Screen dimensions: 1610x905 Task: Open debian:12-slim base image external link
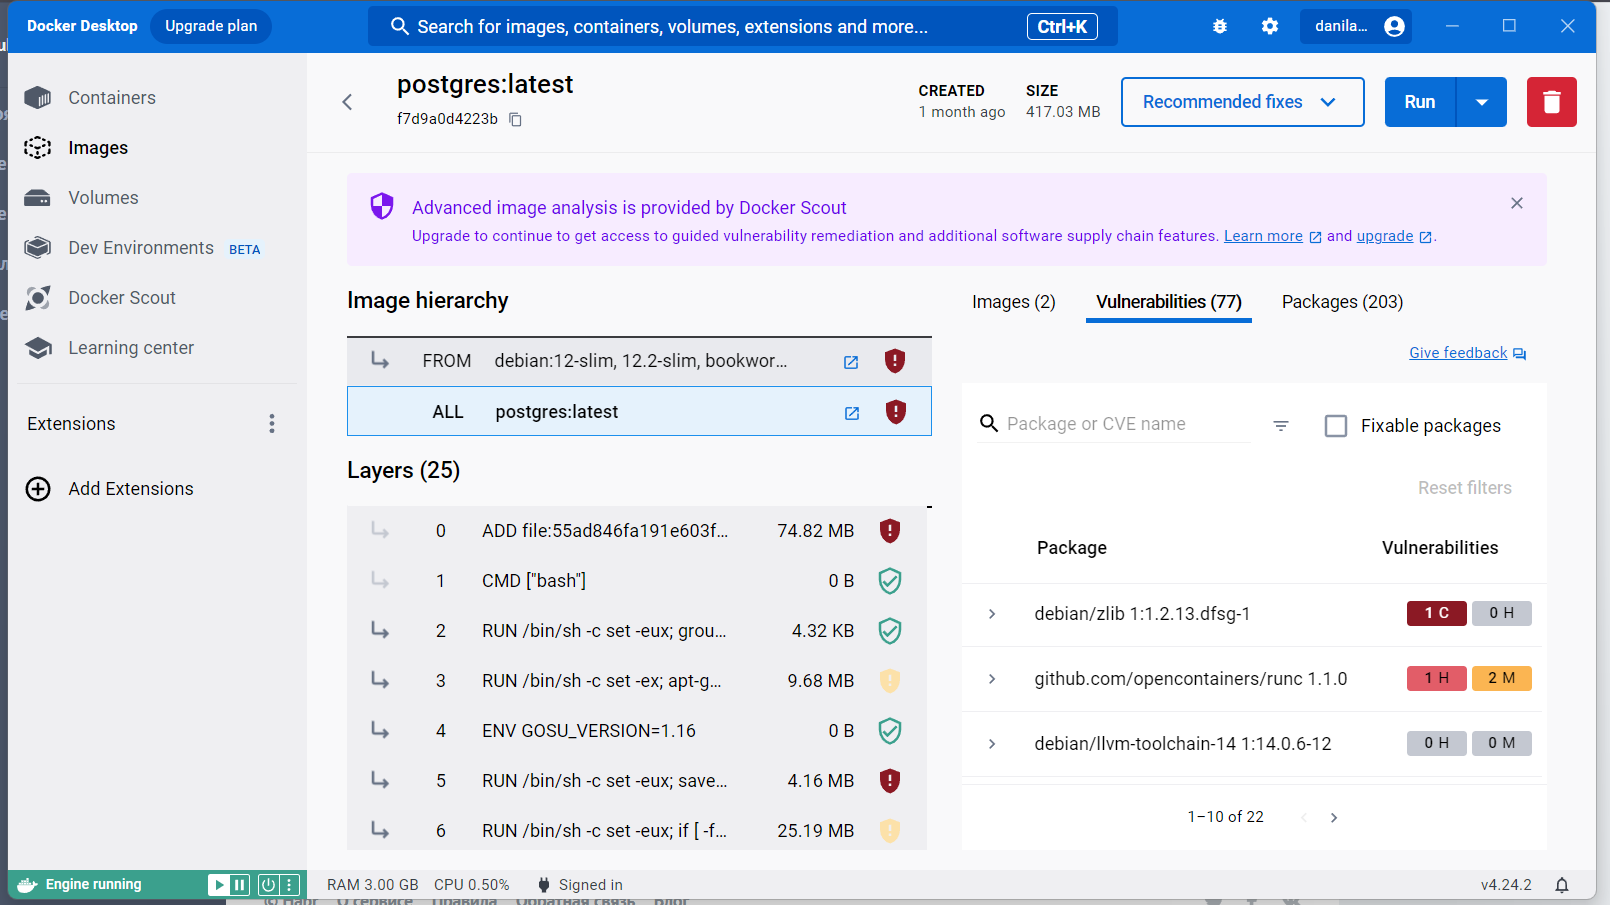851,362
